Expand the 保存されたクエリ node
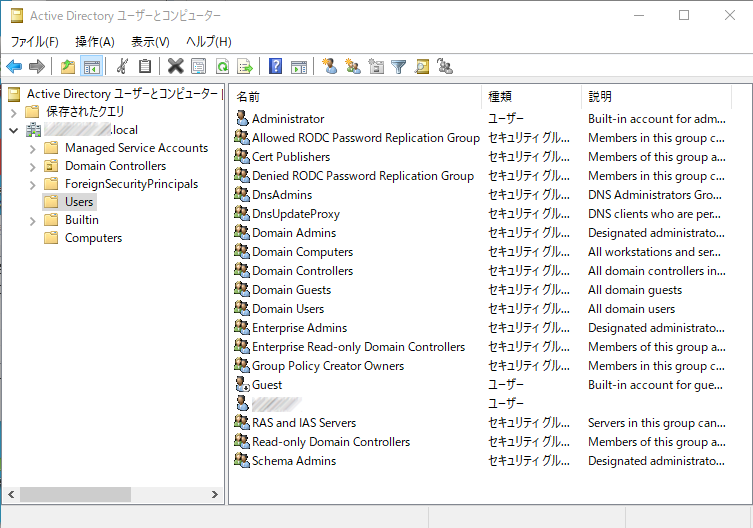Viewport: 753px width, 528px height. [x=13, y=113]
